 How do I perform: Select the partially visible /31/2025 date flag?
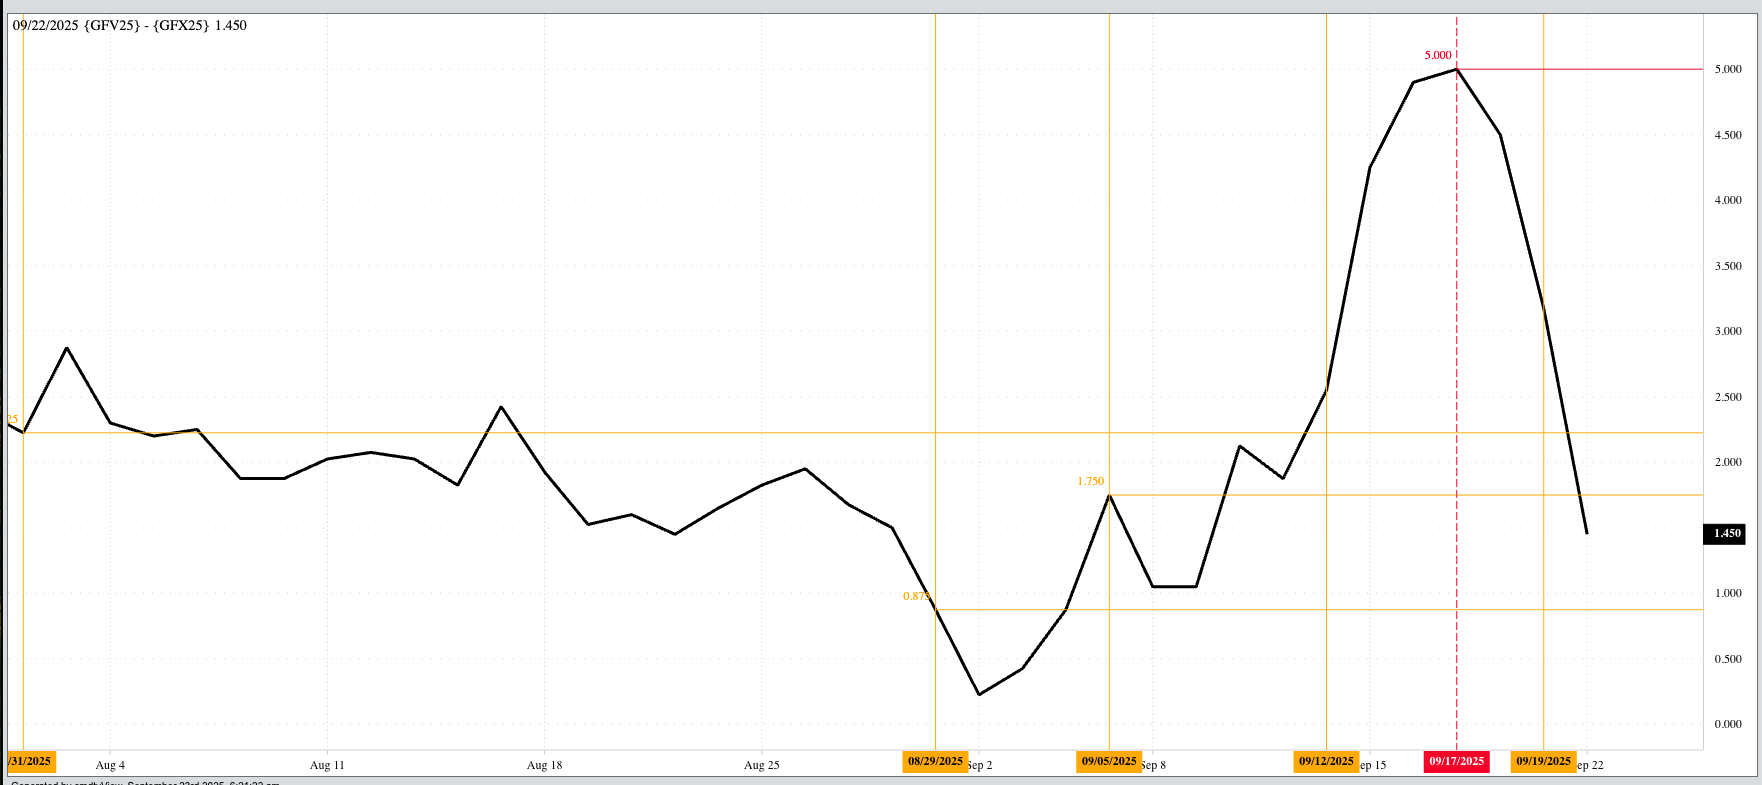(x=30, y=762)
